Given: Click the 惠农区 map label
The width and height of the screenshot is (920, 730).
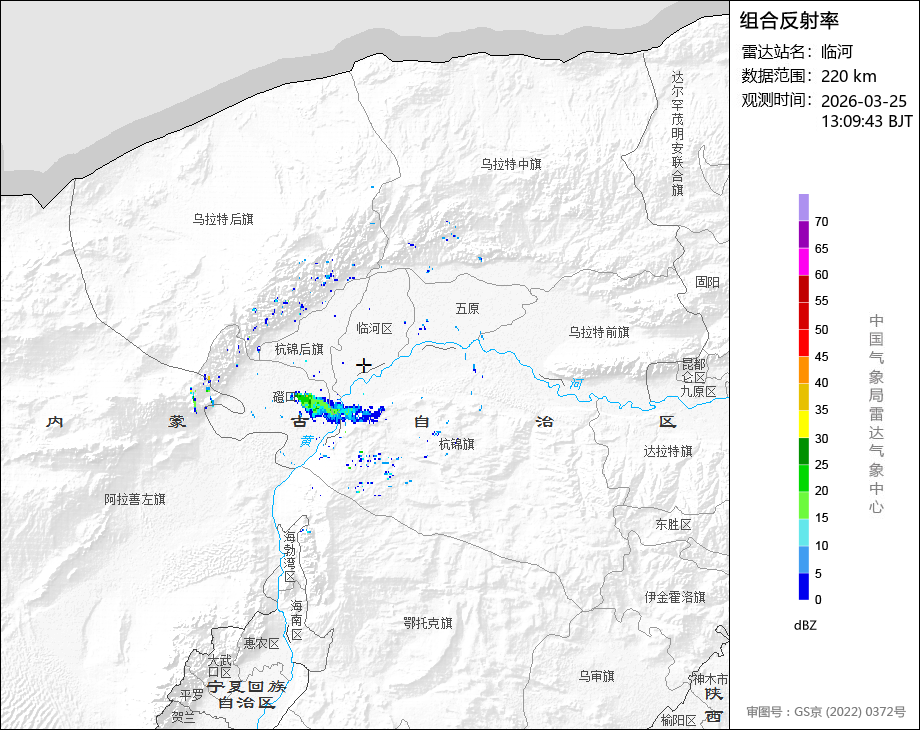Looking at the screenshot, I should click(x=261, y=644).
